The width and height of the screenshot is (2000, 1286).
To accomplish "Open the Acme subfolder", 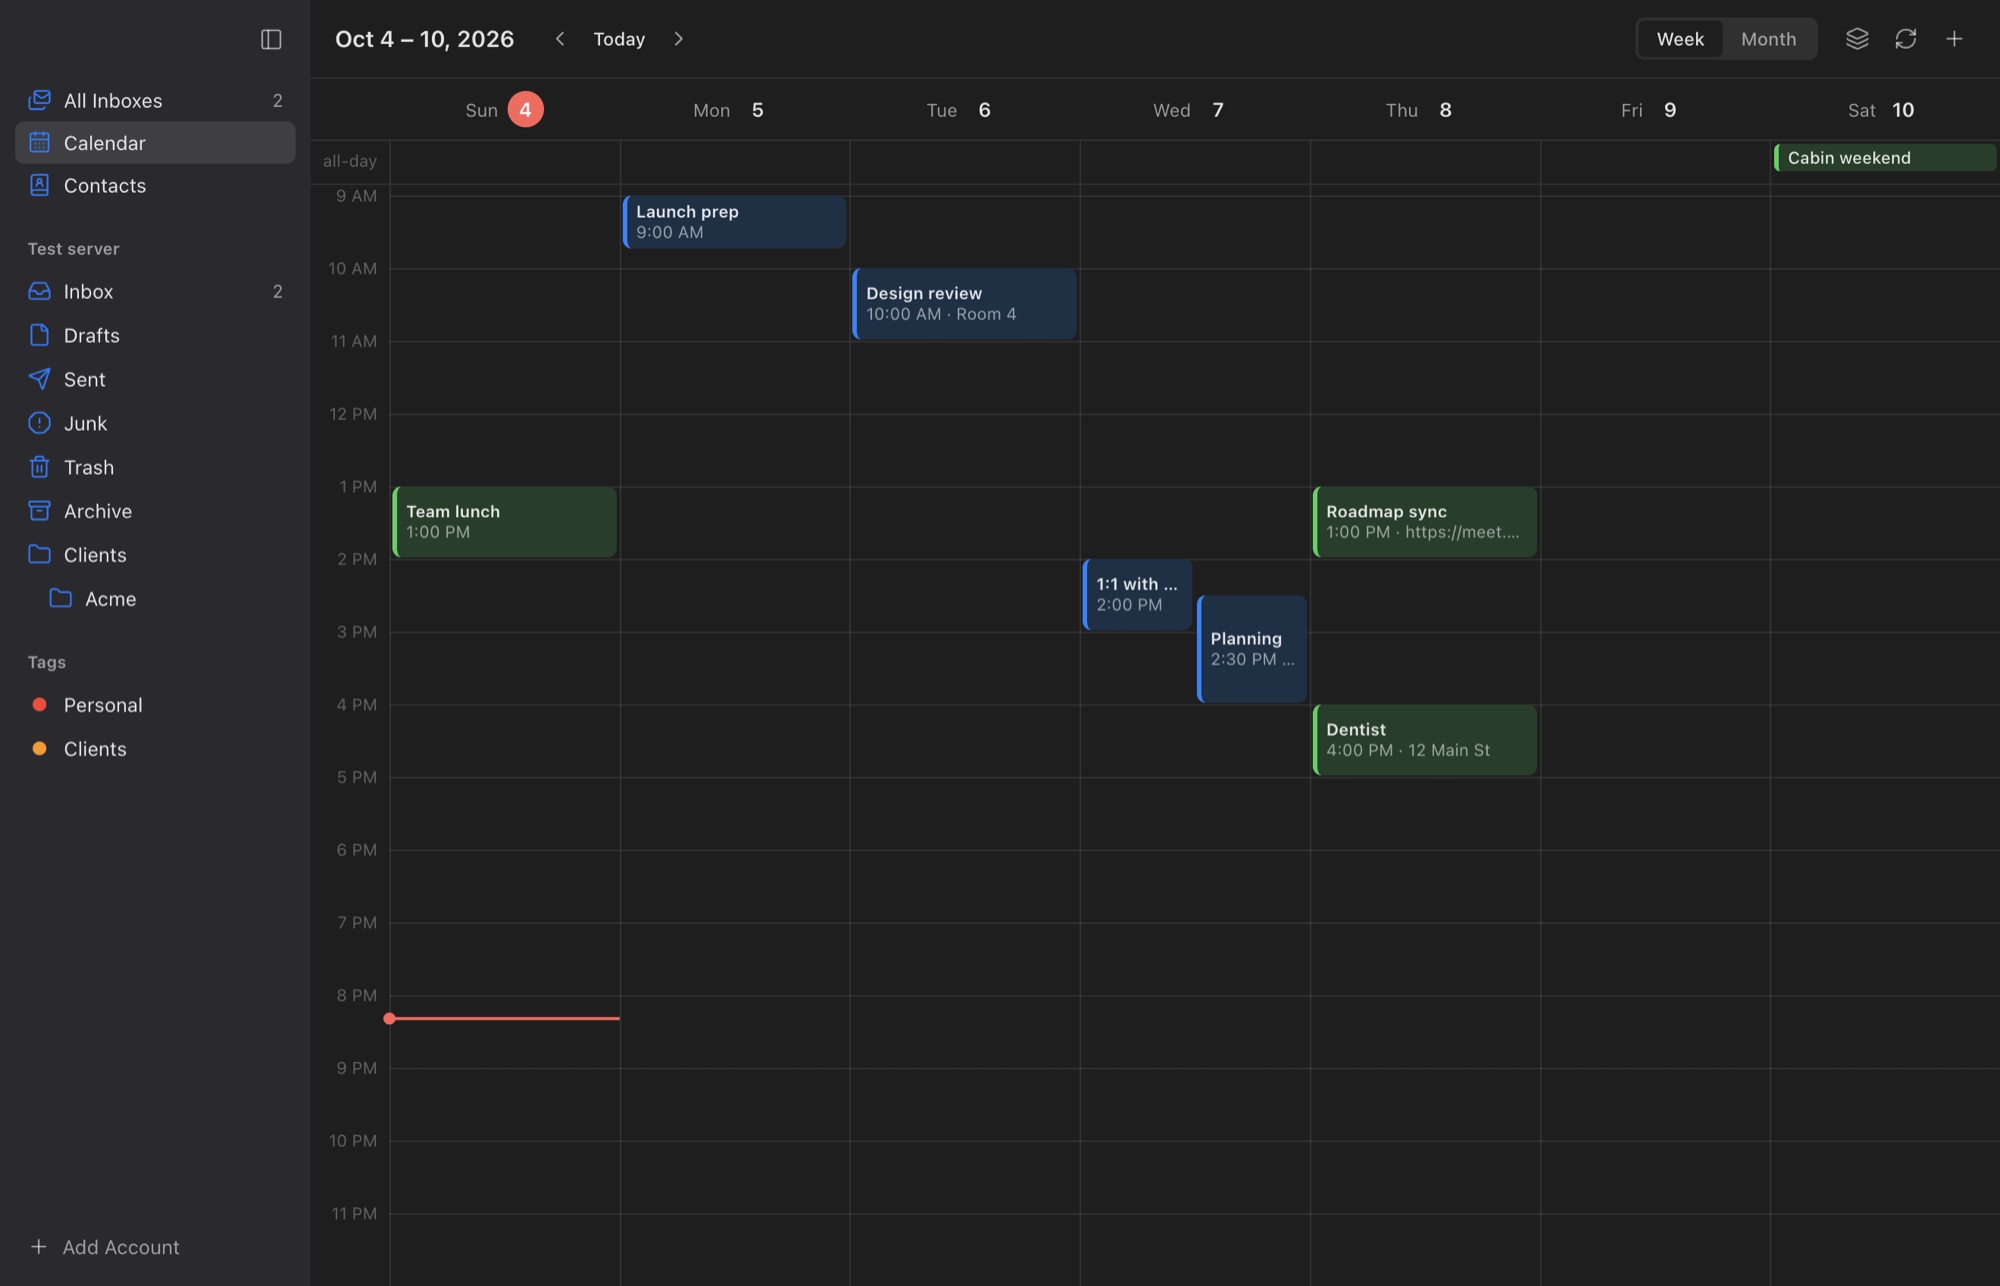I will (155, 599).
